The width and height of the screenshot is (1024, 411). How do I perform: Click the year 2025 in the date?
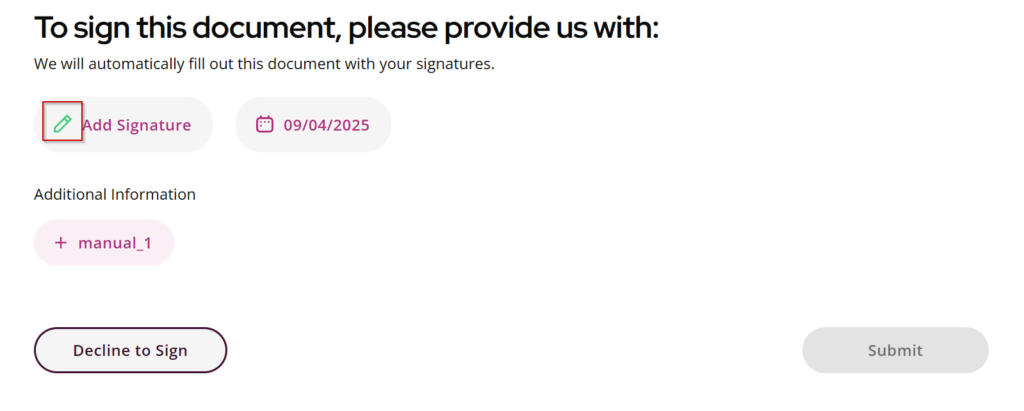click(x=352, y=125)
